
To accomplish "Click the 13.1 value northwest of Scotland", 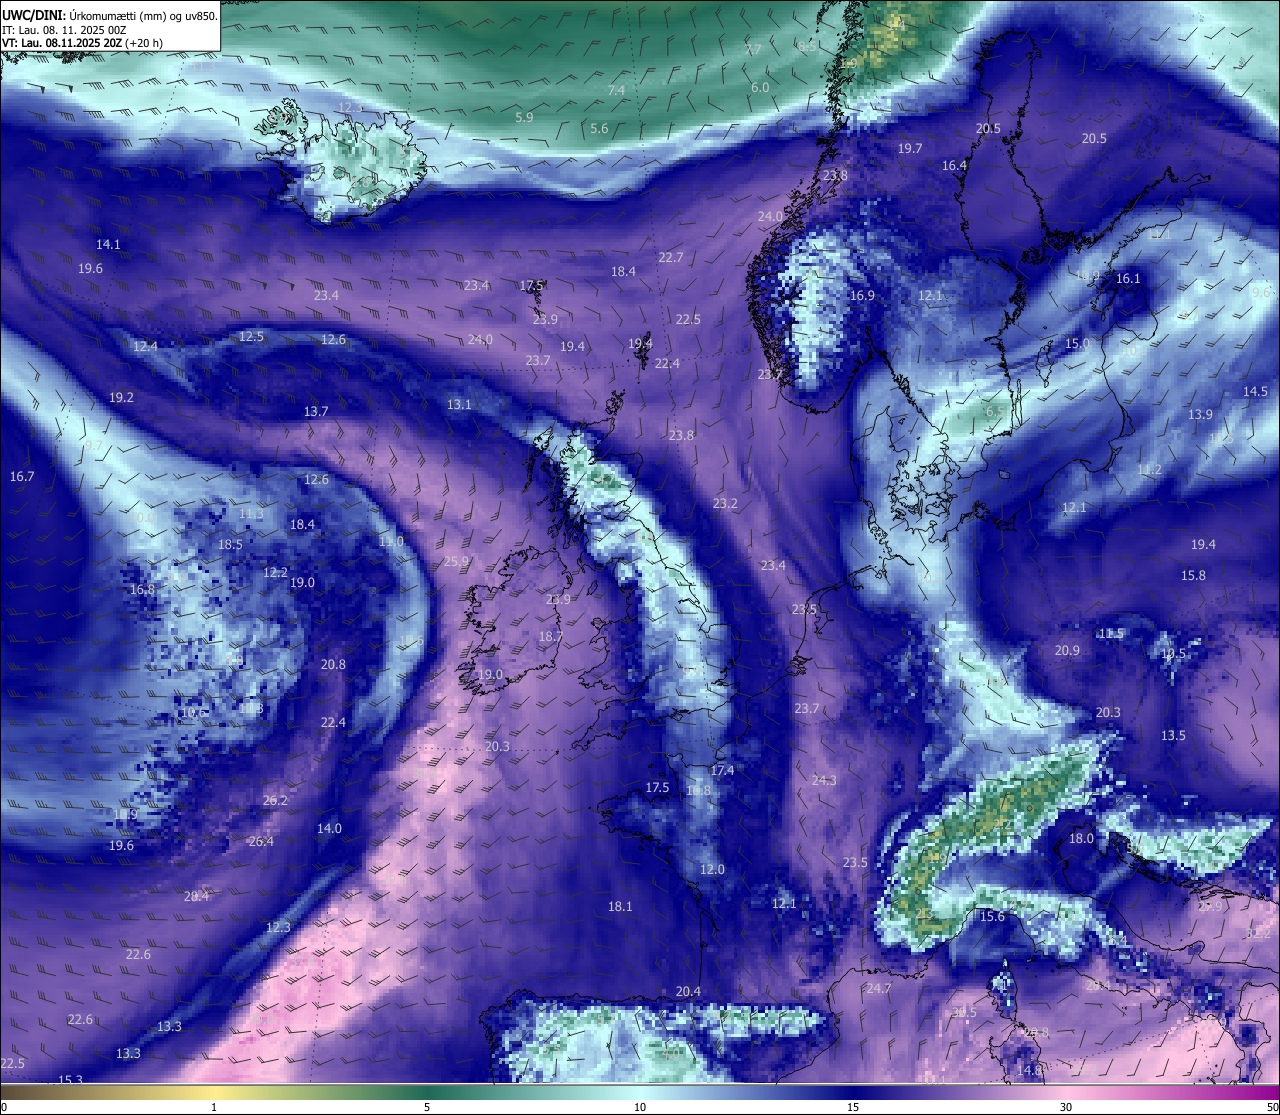I will 459,404.
